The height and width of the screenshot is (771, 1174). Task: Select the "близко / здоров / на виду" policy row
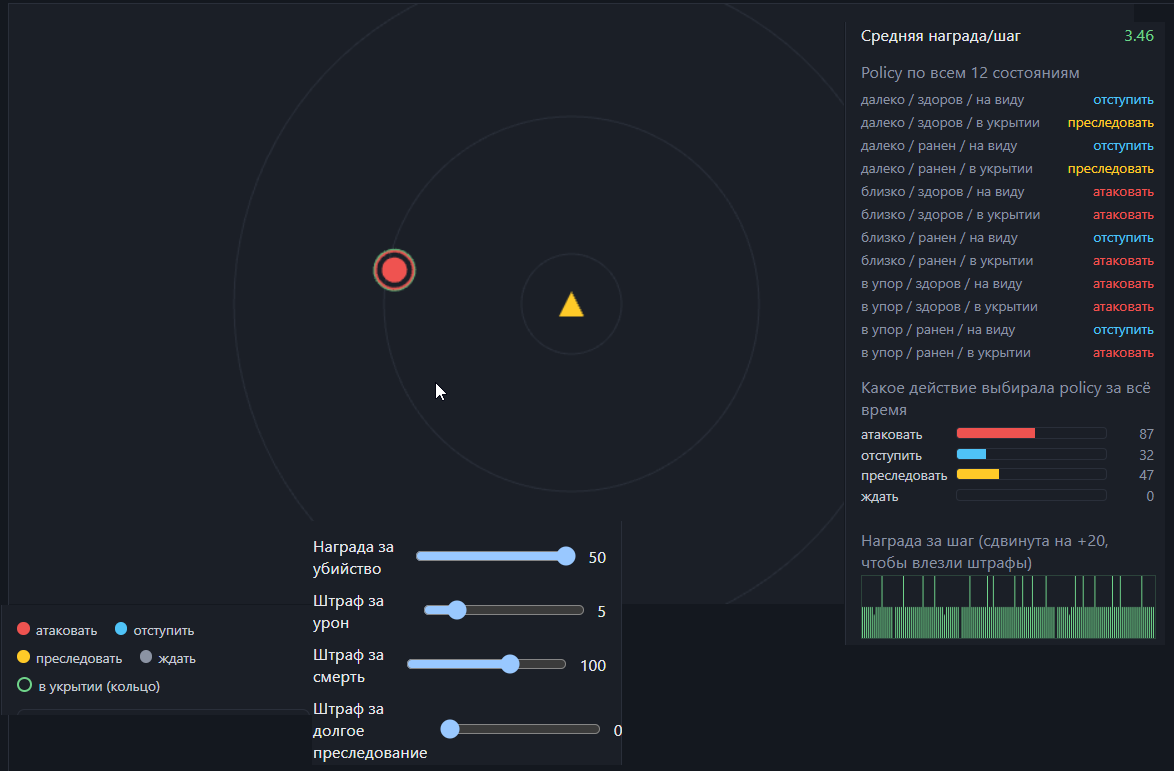click(1007, 192)
